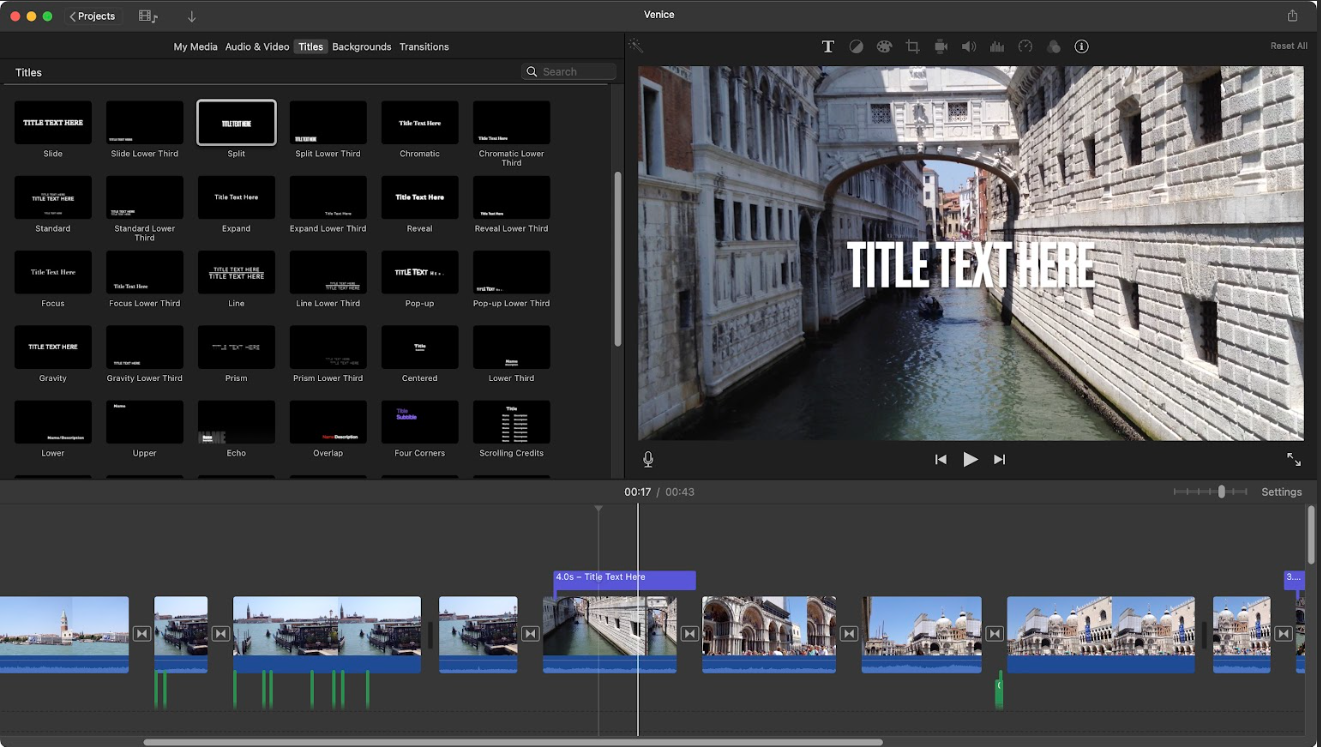Open the noise reduction equalizer icon
1321x747 pixels.
996,47
